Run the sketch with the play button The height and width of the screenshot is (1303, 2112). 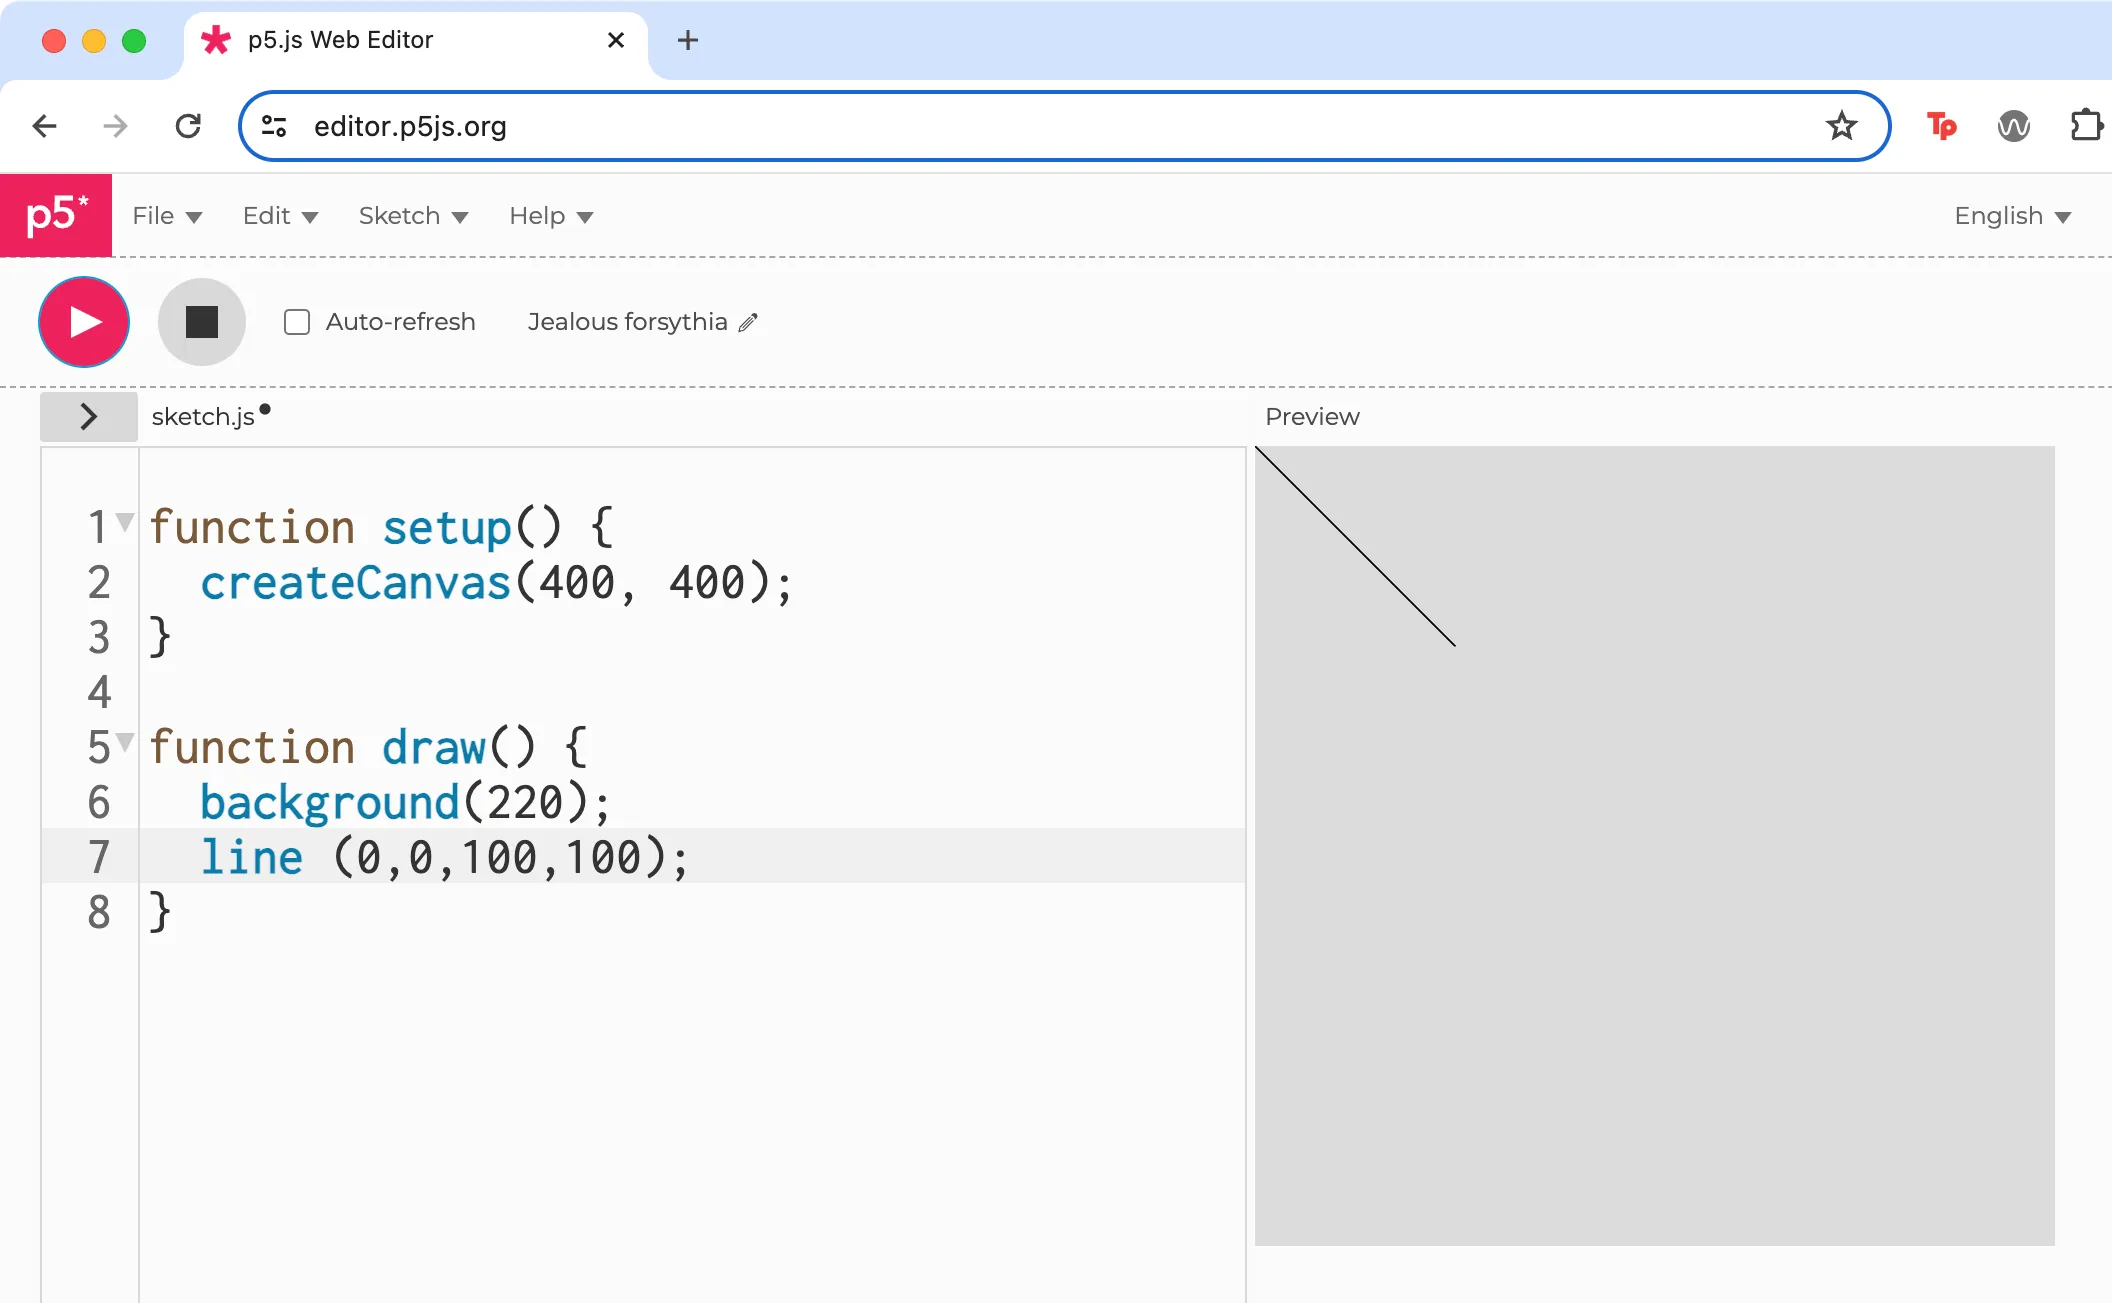click(x=83, y=321)
